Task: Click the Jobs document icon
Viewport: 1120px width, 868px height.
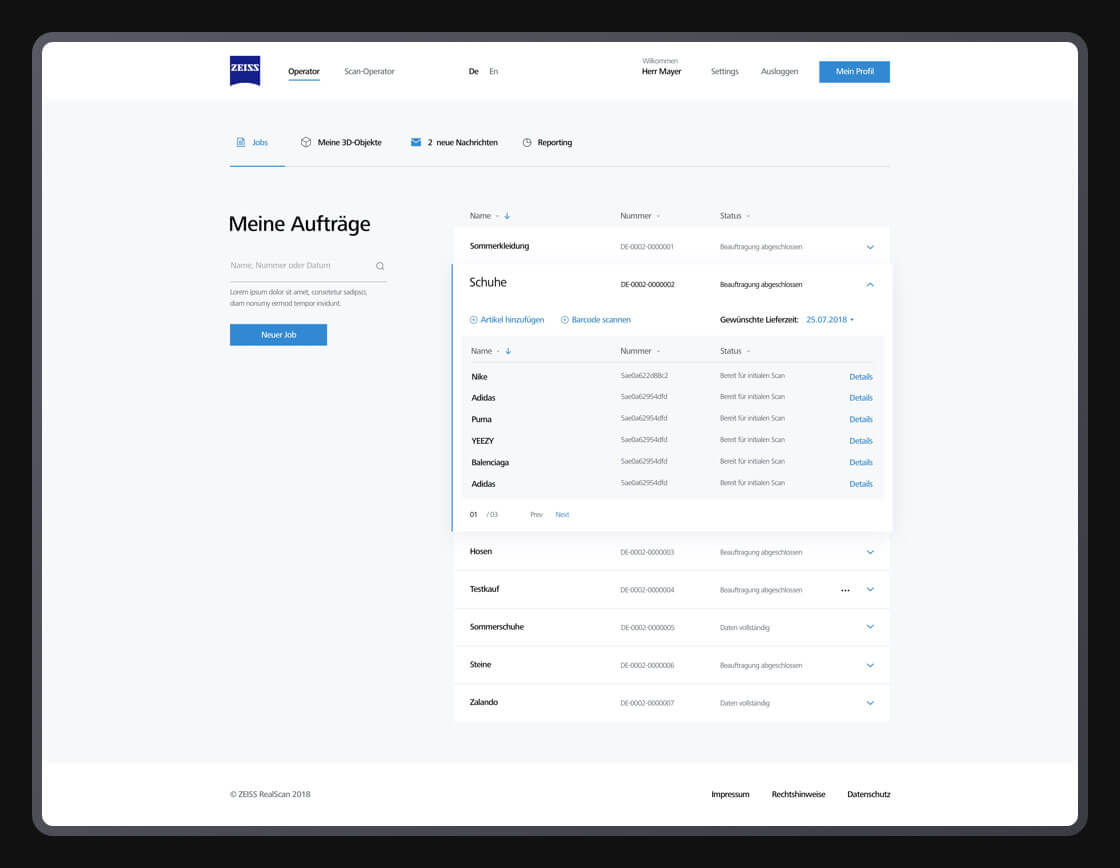Action: 240,143
